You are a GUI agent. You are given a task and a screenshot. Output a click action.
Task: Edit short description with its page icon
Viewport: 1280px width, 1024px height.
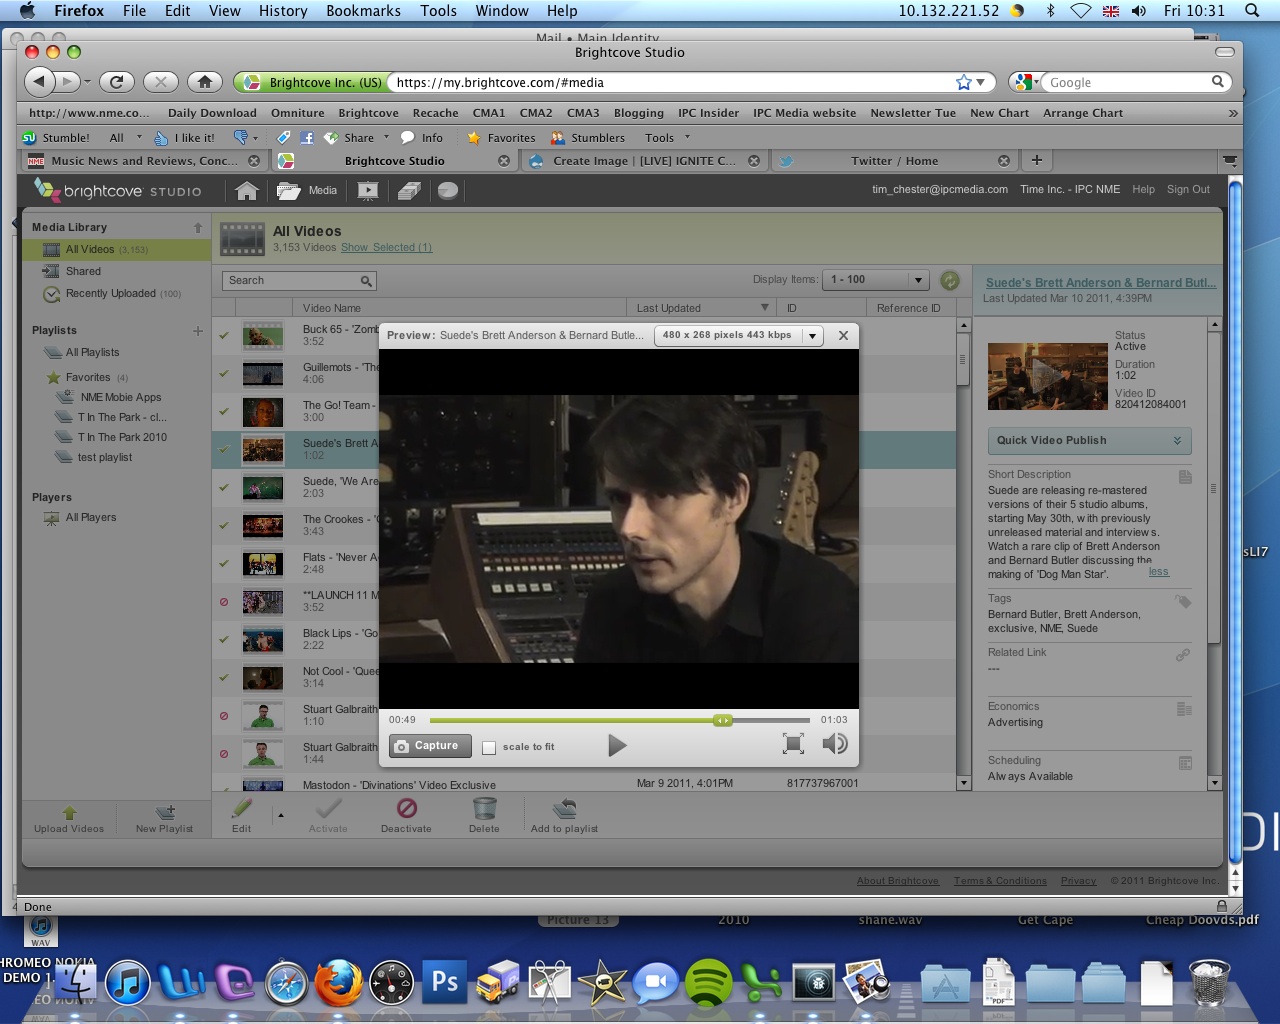coord(1185,477)
